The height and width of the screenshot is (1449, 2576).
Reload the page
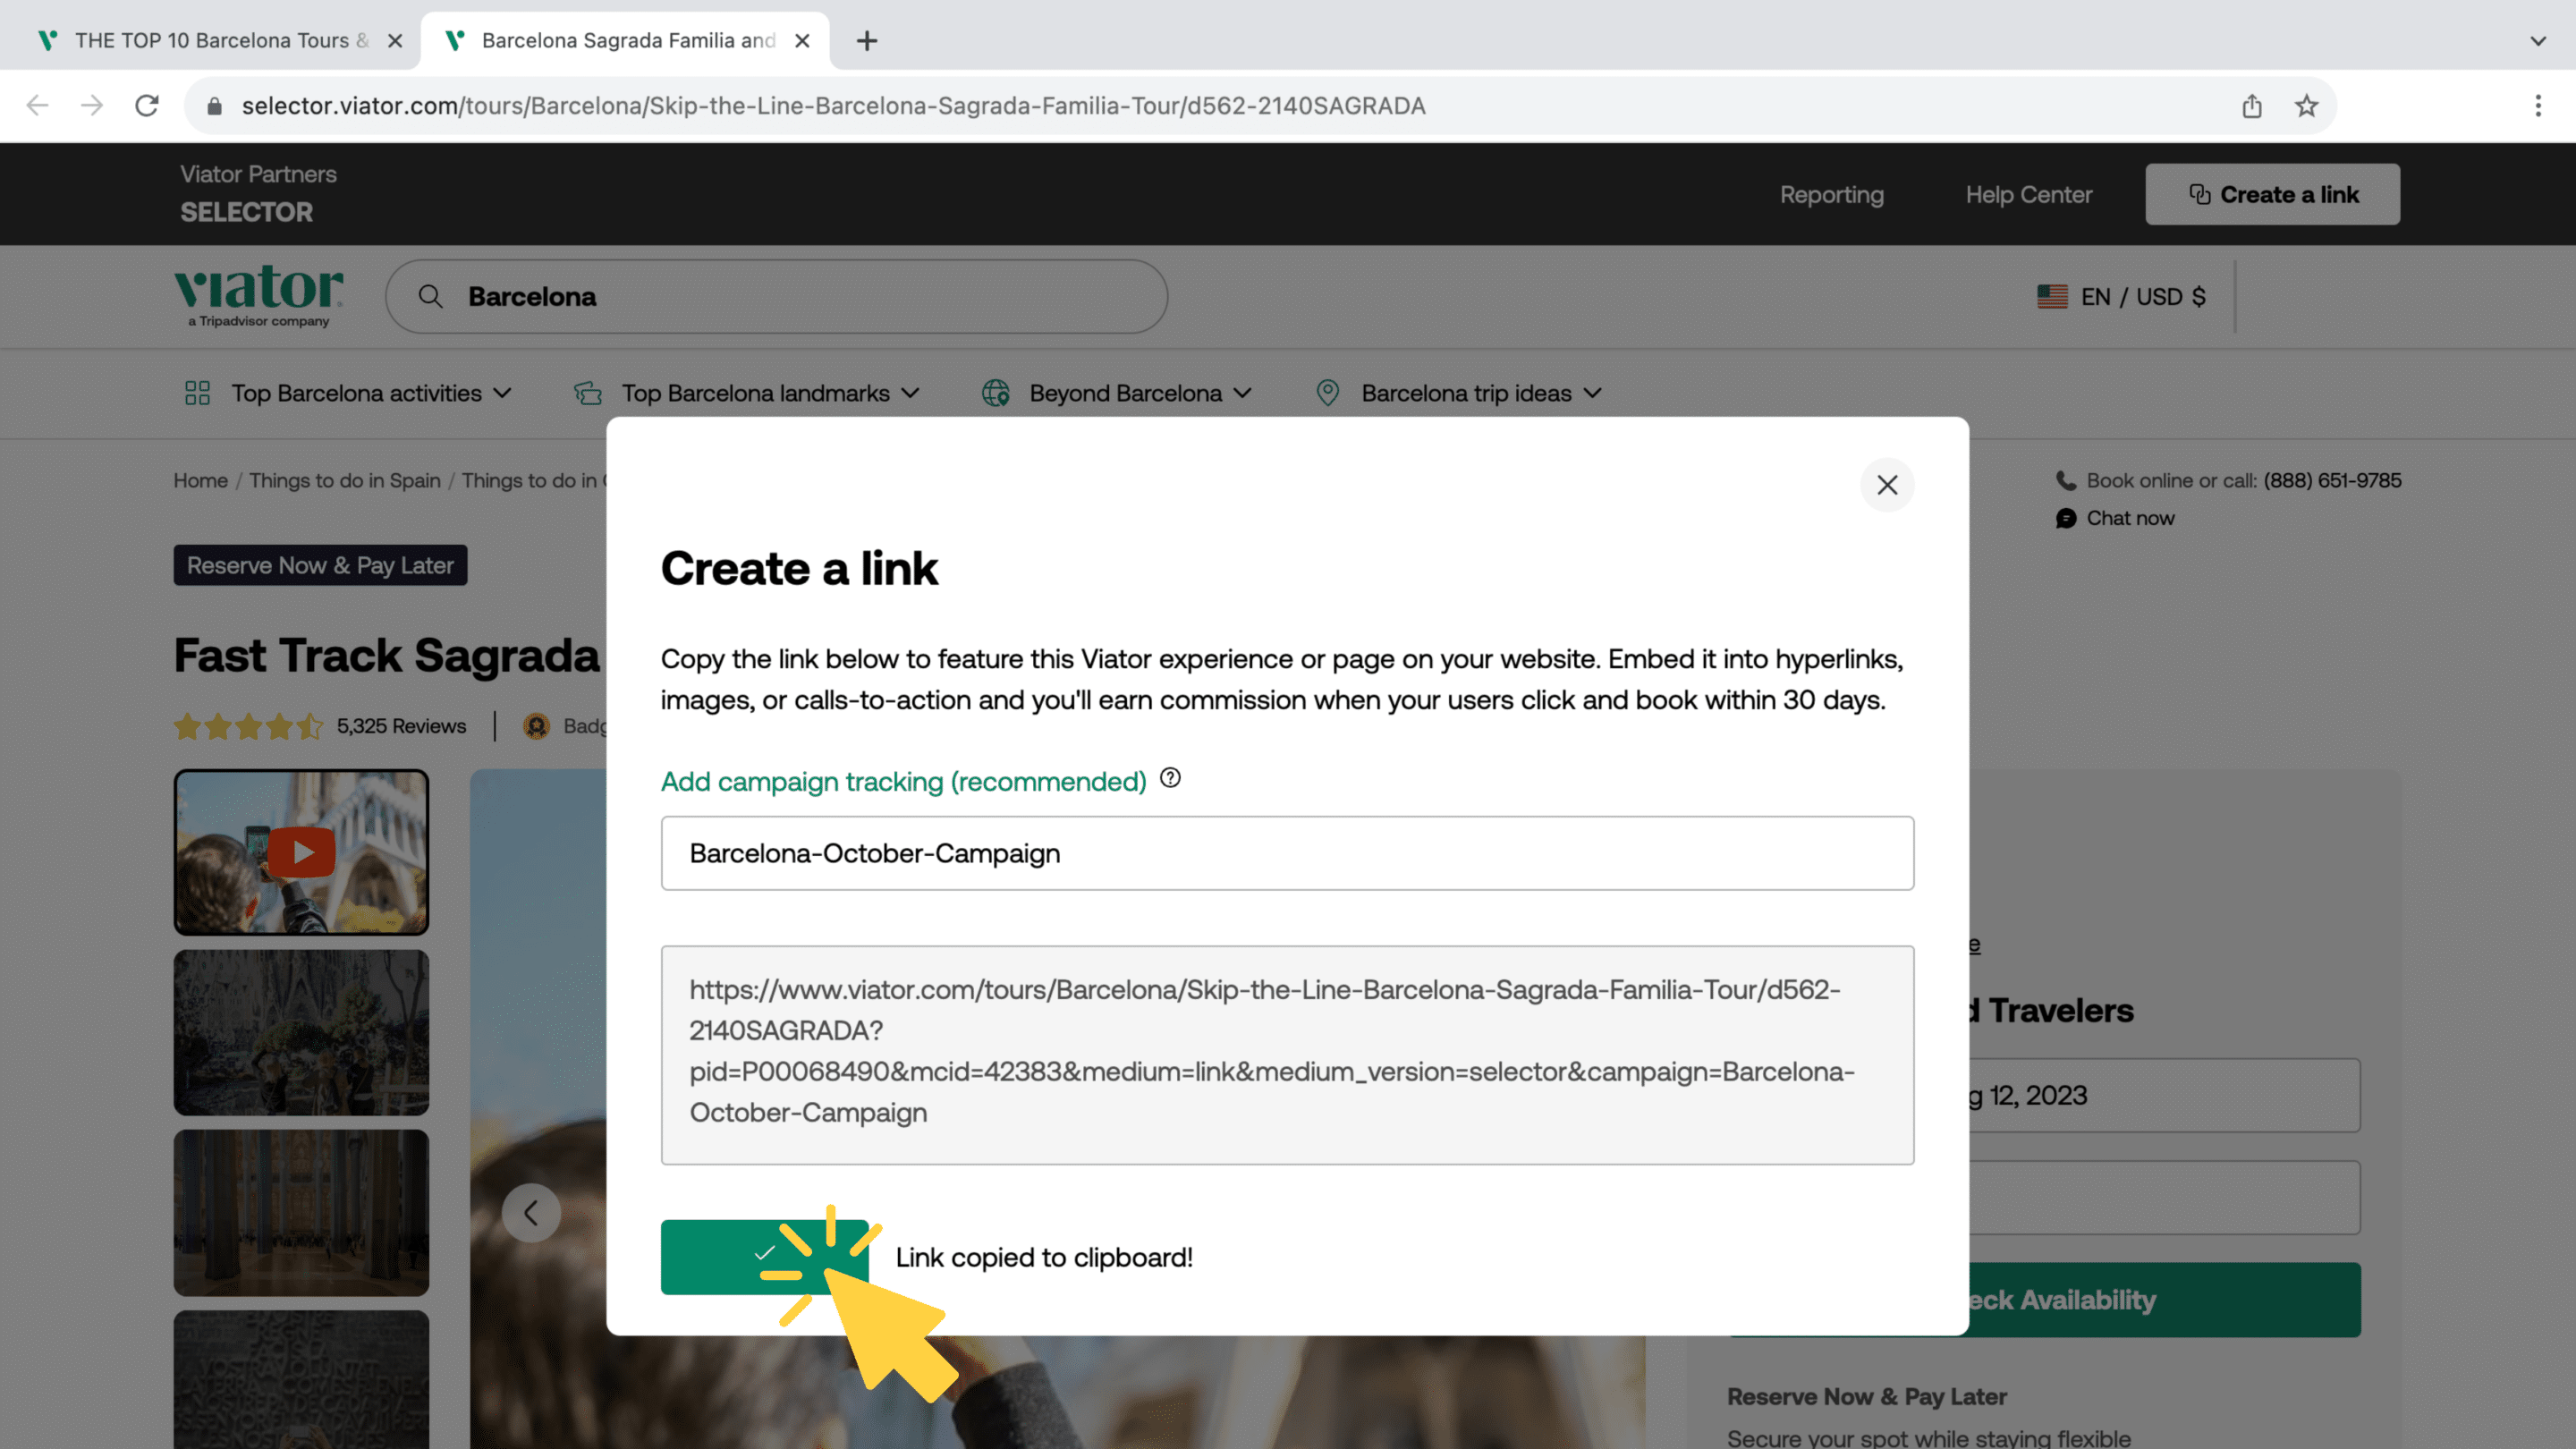147,105
